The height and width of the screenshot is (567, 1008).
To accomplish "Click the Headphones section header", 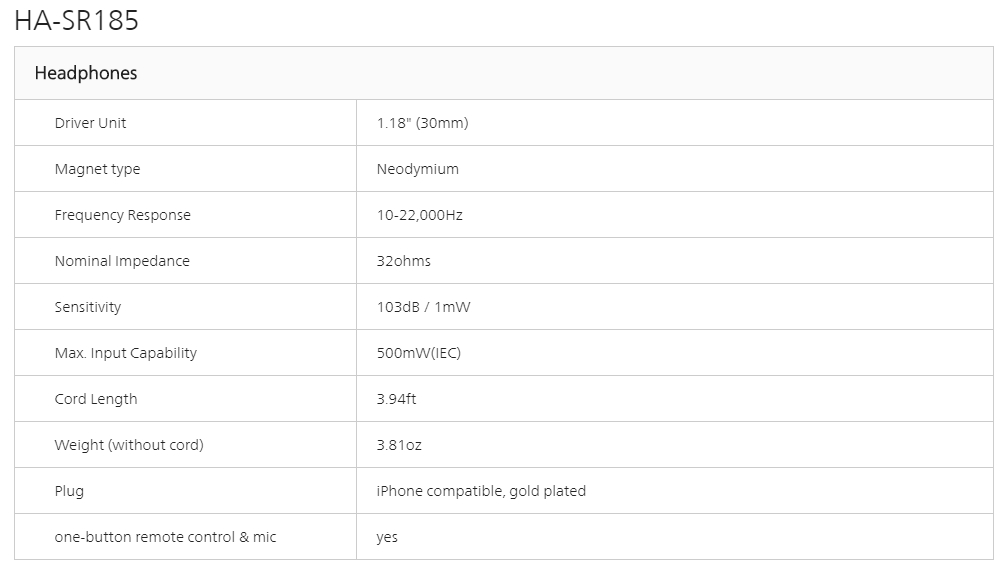I will tap(86, 73).
